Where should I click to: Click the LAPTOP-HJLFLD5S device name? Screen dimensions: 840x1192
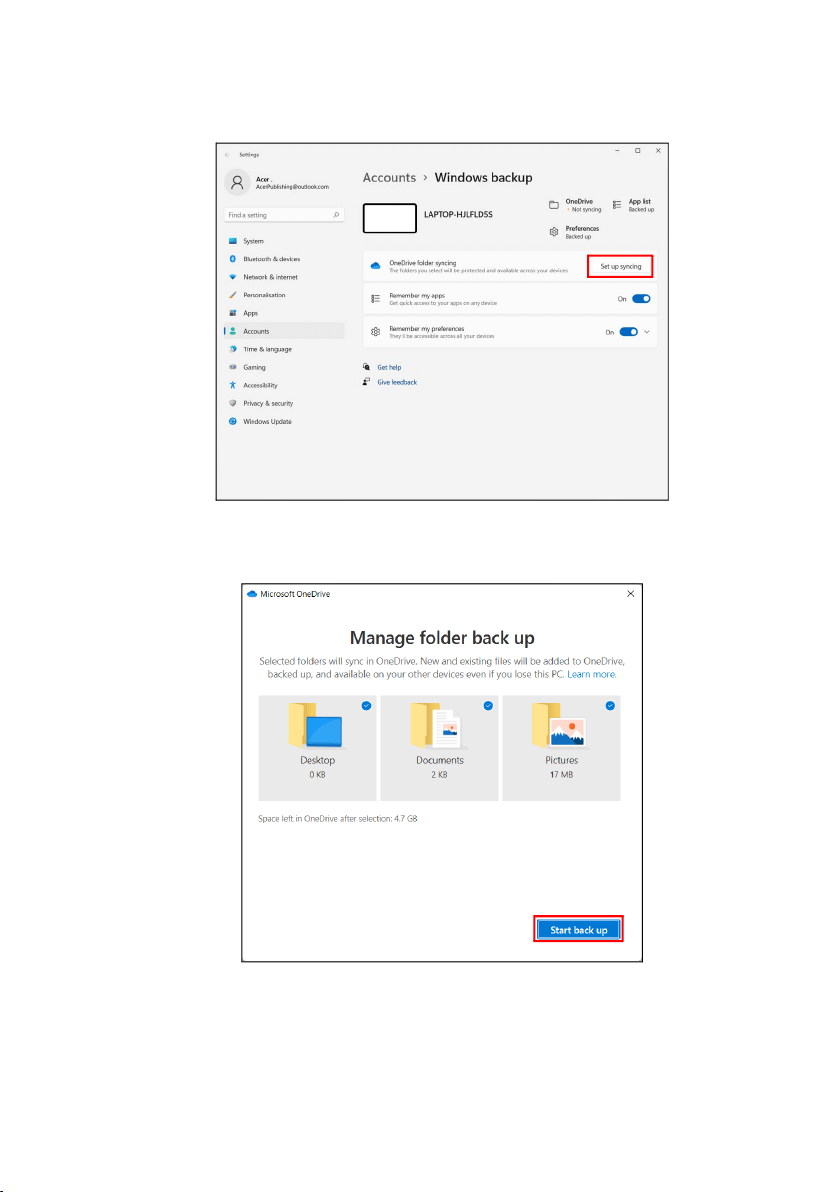458,214
